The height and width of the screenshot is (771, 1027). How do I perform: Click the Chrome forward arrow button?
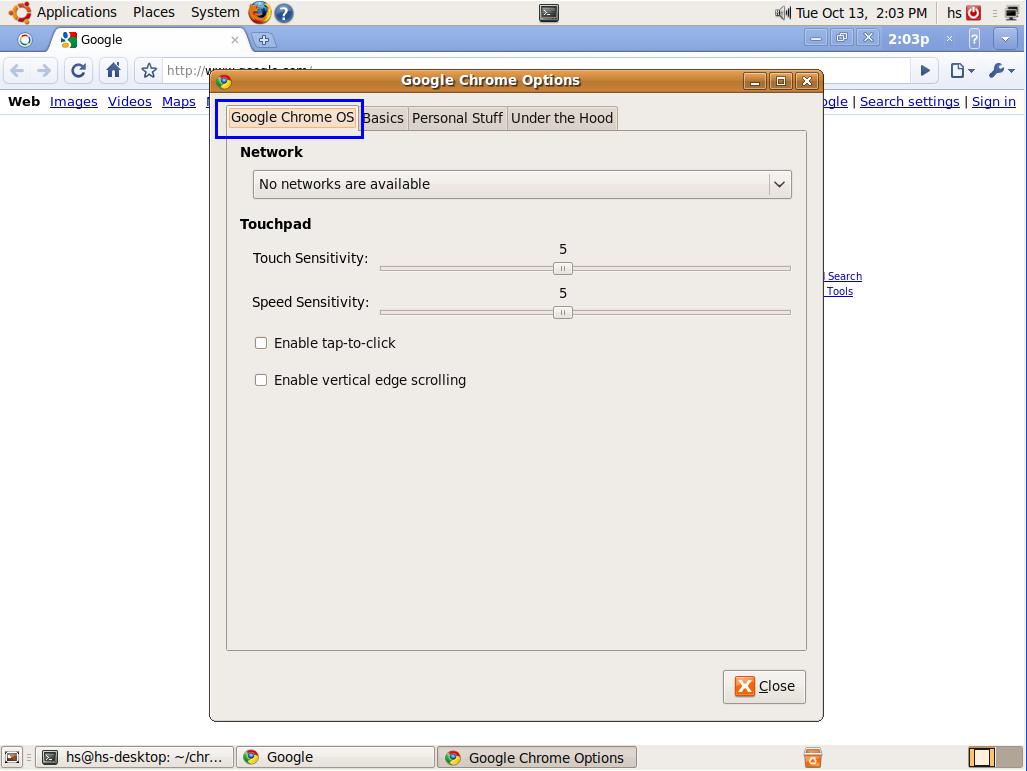coord(44,70)
